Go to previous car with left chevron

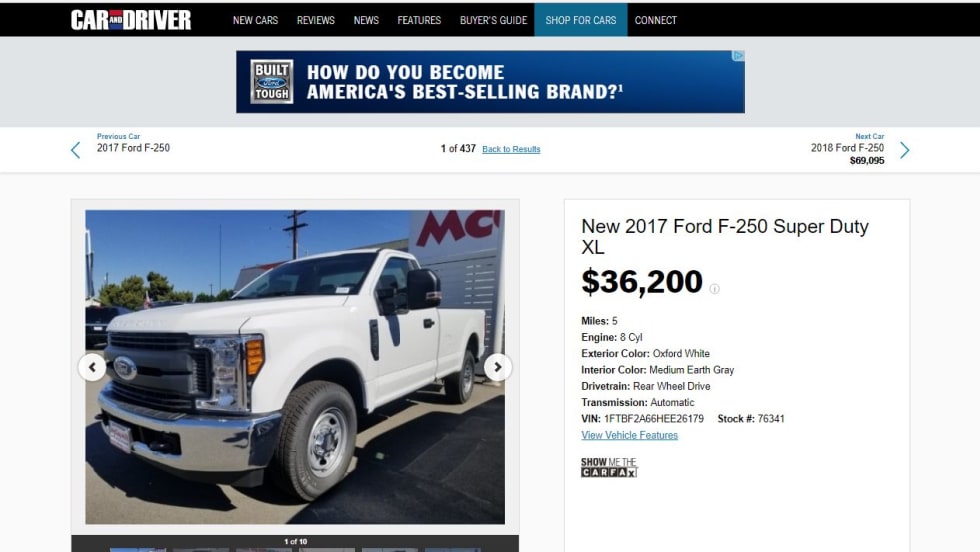click(76, 150)
